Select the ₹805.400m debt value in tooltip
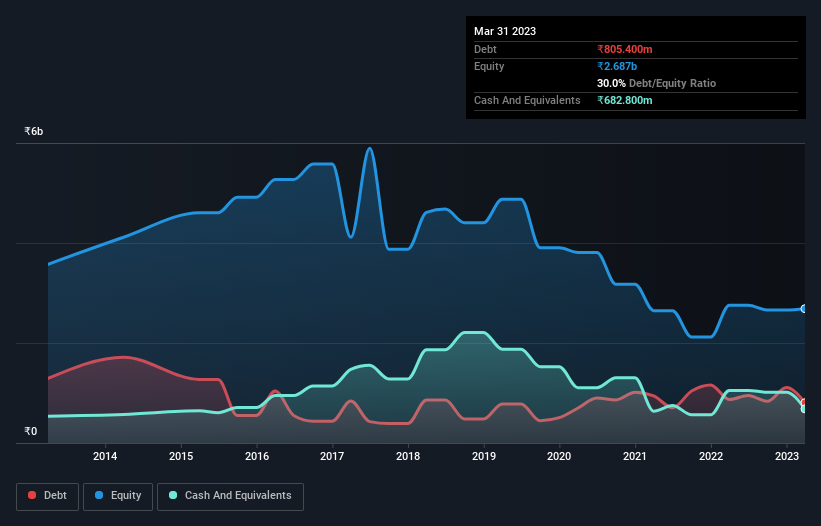 (x=625, y=49)
